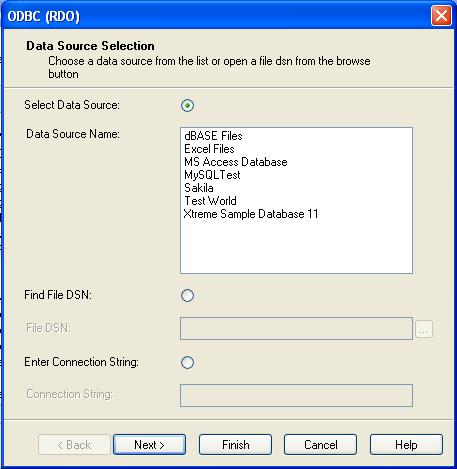The image size is (457, 469).
Task: Choose the Find File DSN radio option
Action: point(187,295)
